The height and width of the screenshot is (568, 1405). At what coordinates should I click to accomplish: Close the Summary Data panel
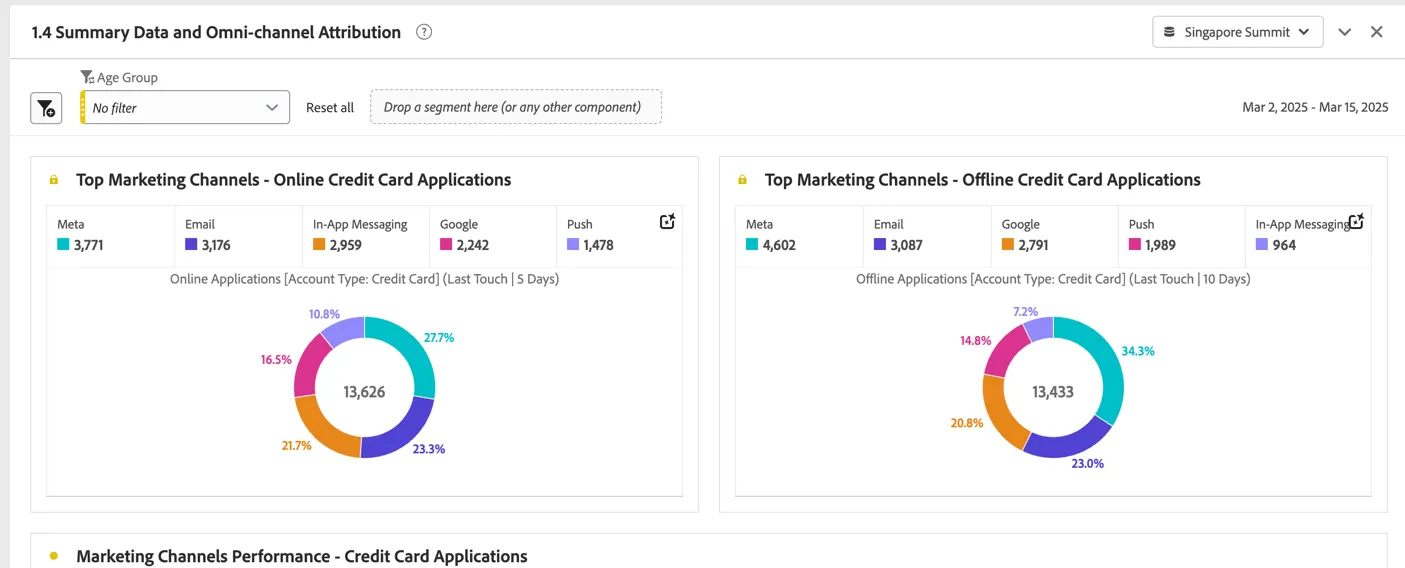tap(1377, 32)
